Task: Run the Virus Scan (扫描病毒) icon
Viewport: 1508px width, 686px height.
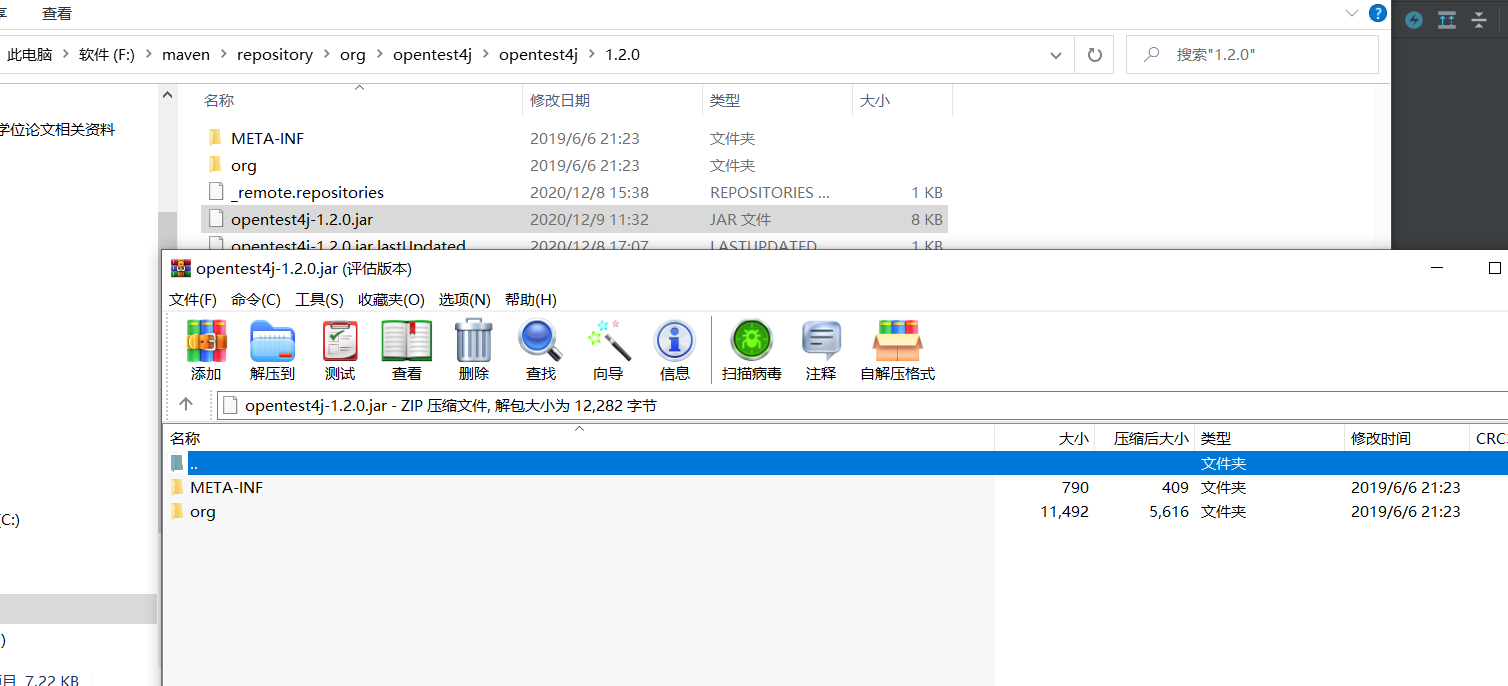Action: coord(751,341)
